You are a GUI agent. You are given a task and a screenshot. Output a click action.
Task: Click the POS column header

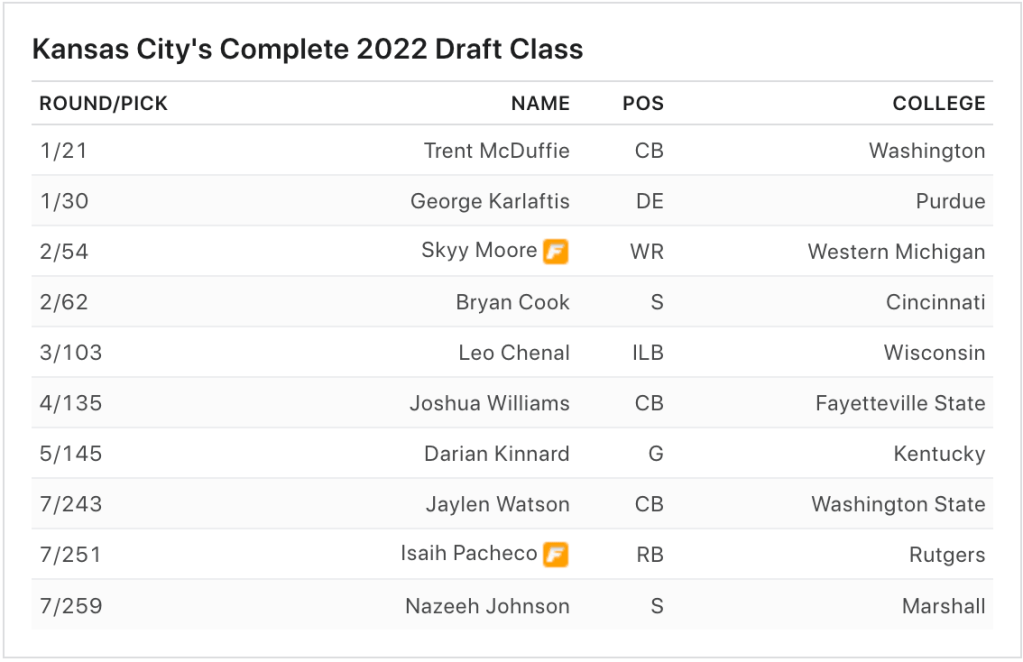pos(643,103)
